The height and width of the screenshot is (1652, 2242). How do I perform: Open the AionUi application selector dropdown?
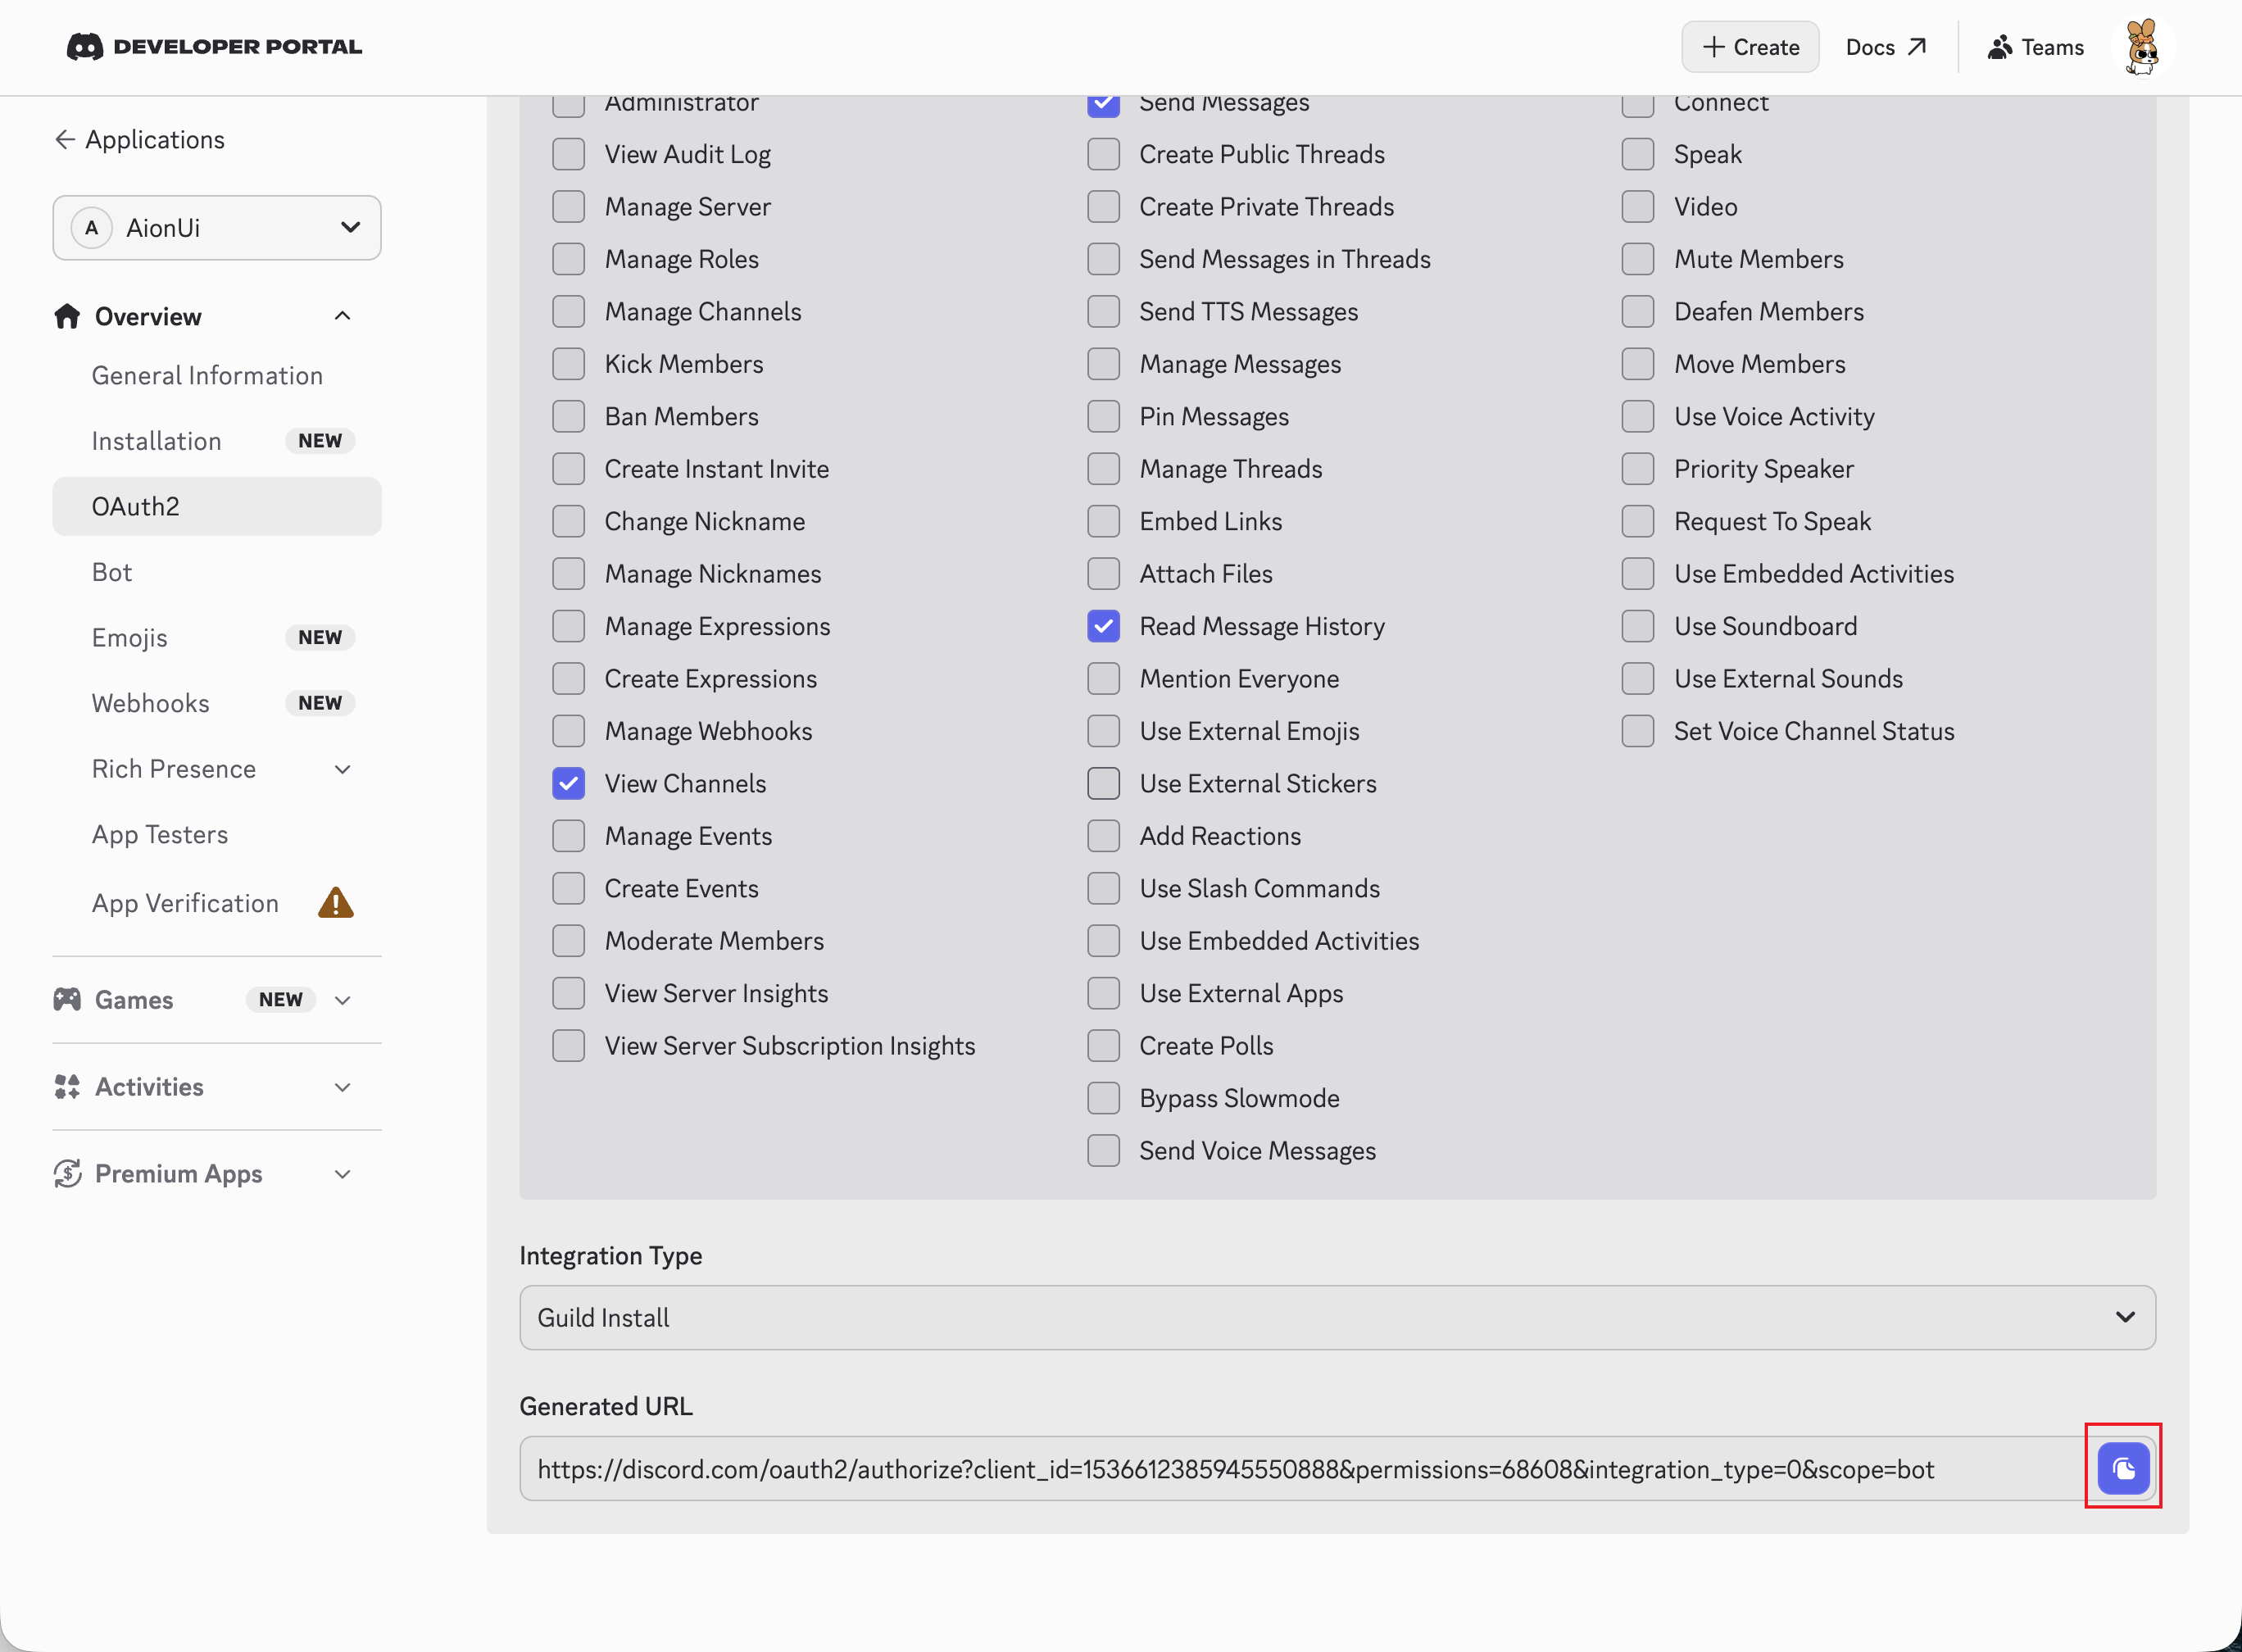217,228
